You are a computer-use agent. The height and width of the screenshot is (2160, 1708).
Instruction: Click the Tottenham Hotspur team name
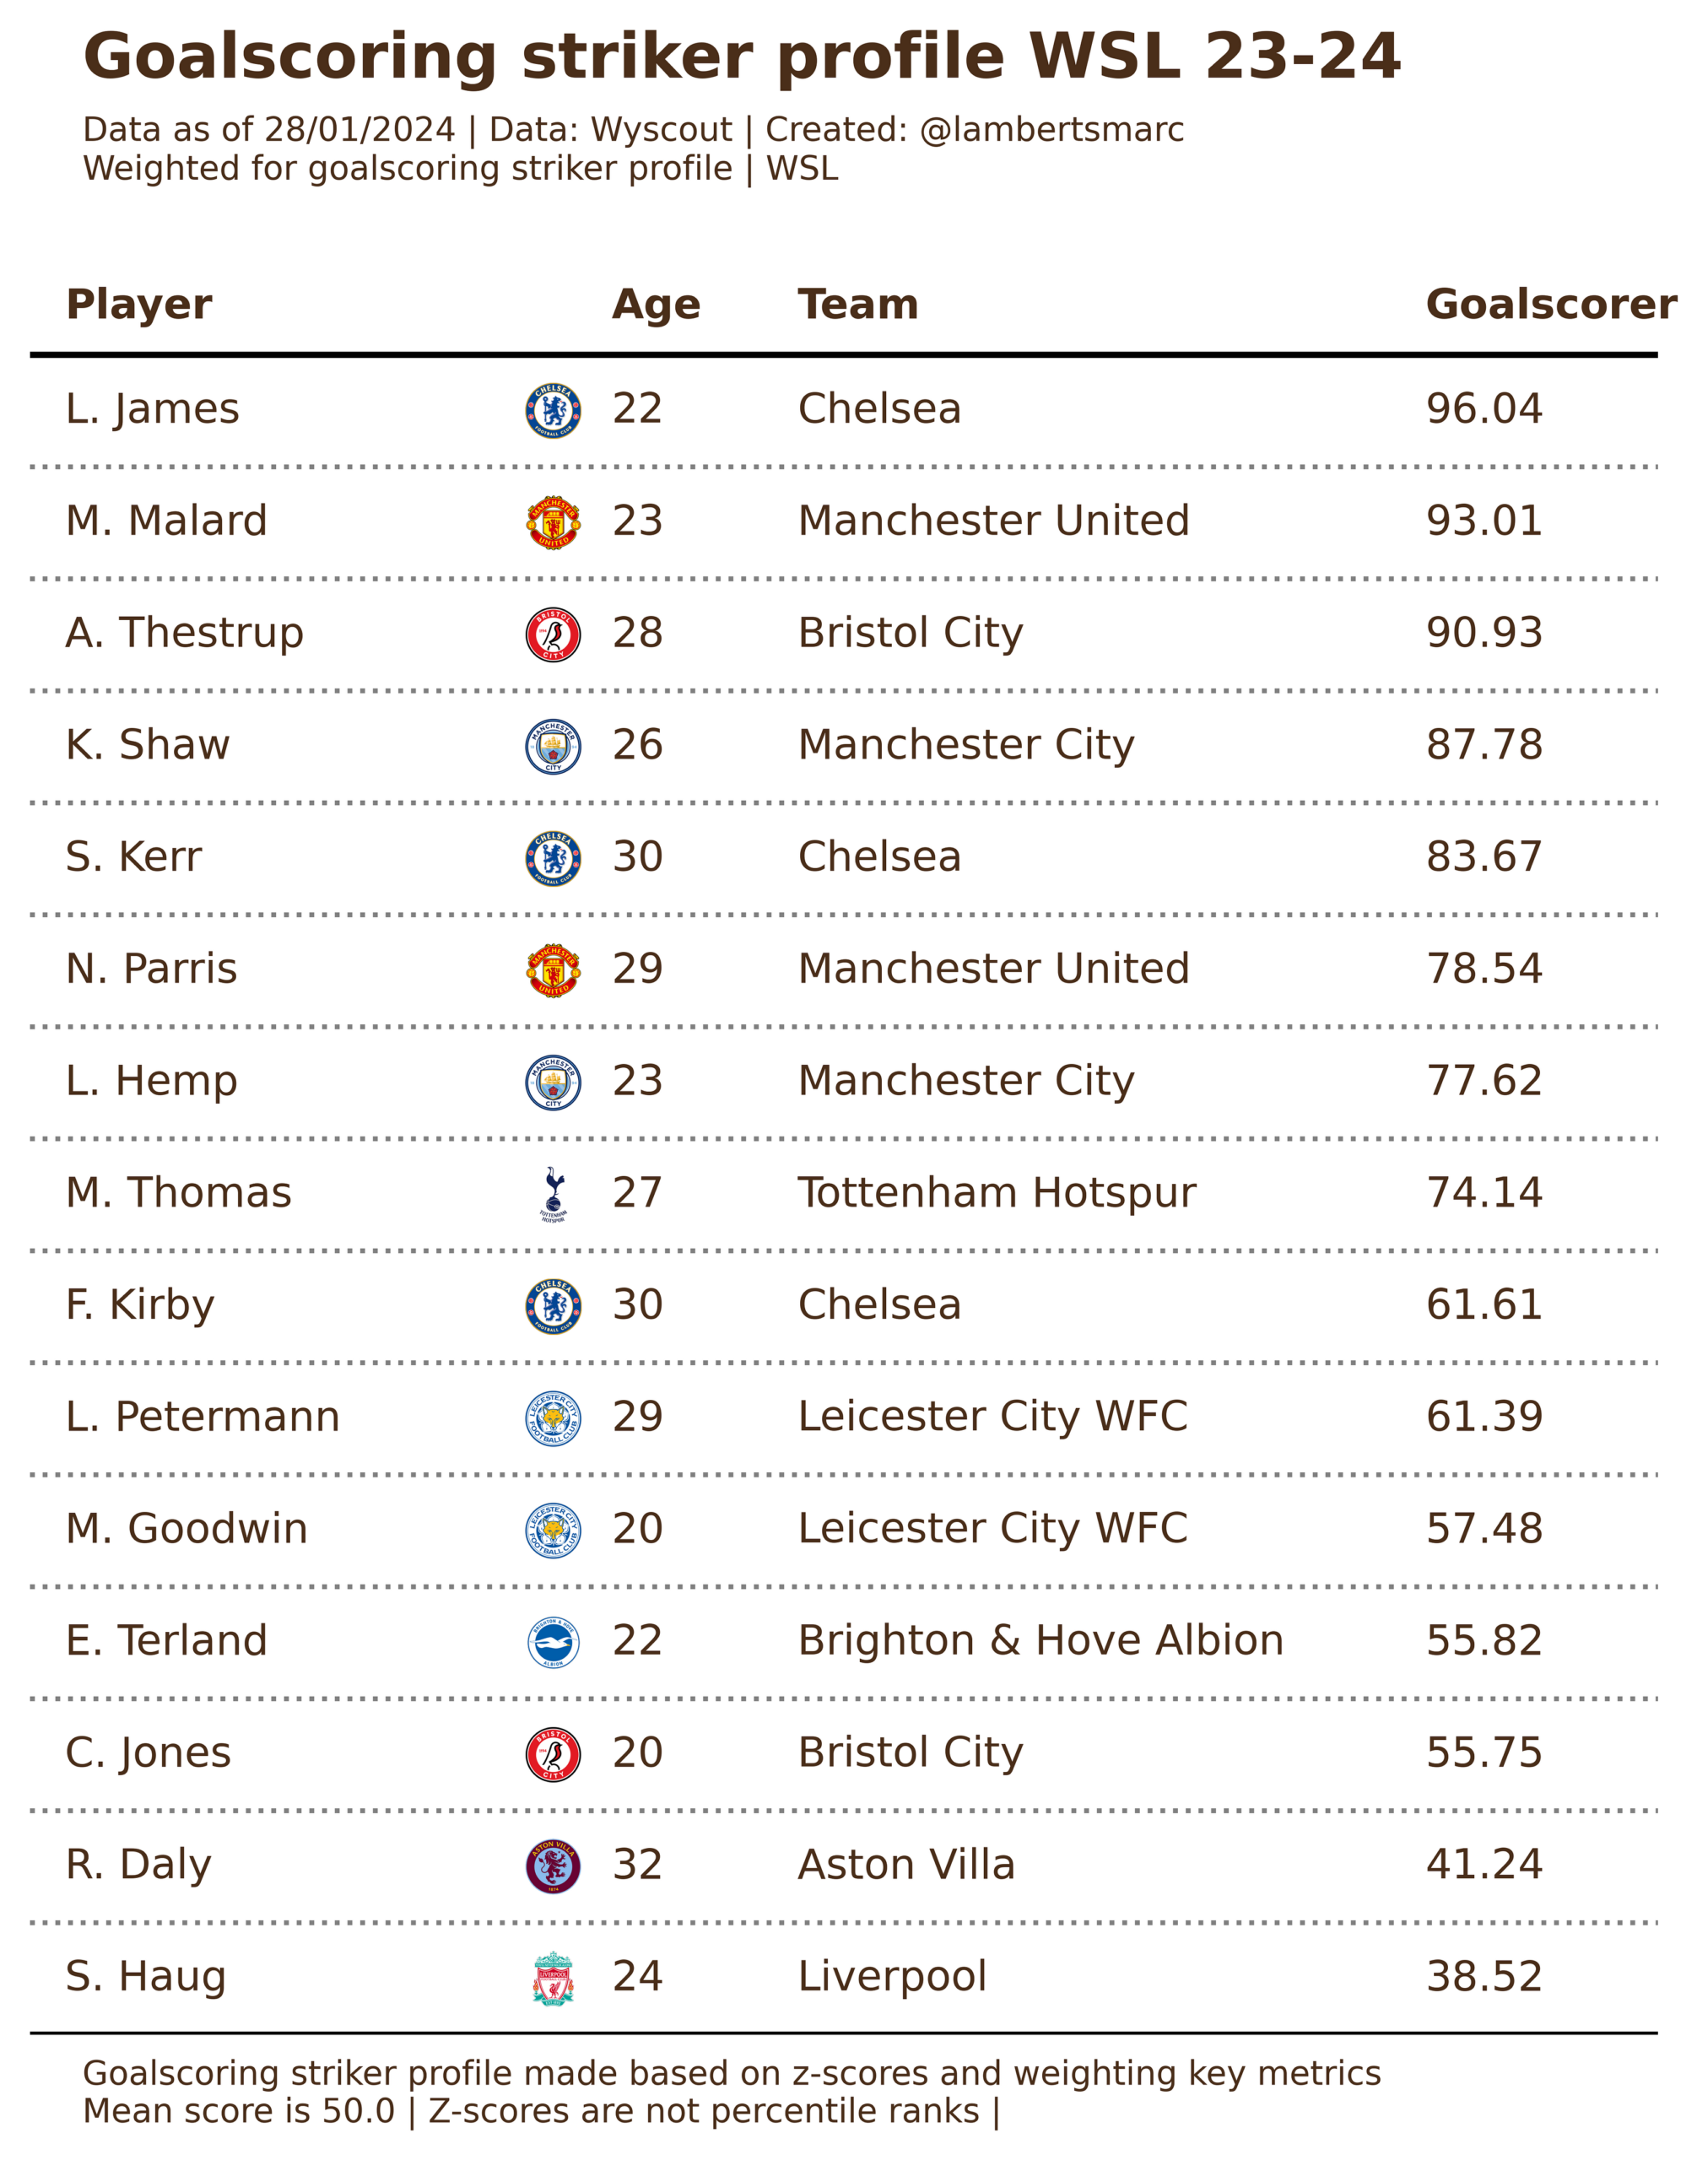click(x=996, y=1193)
